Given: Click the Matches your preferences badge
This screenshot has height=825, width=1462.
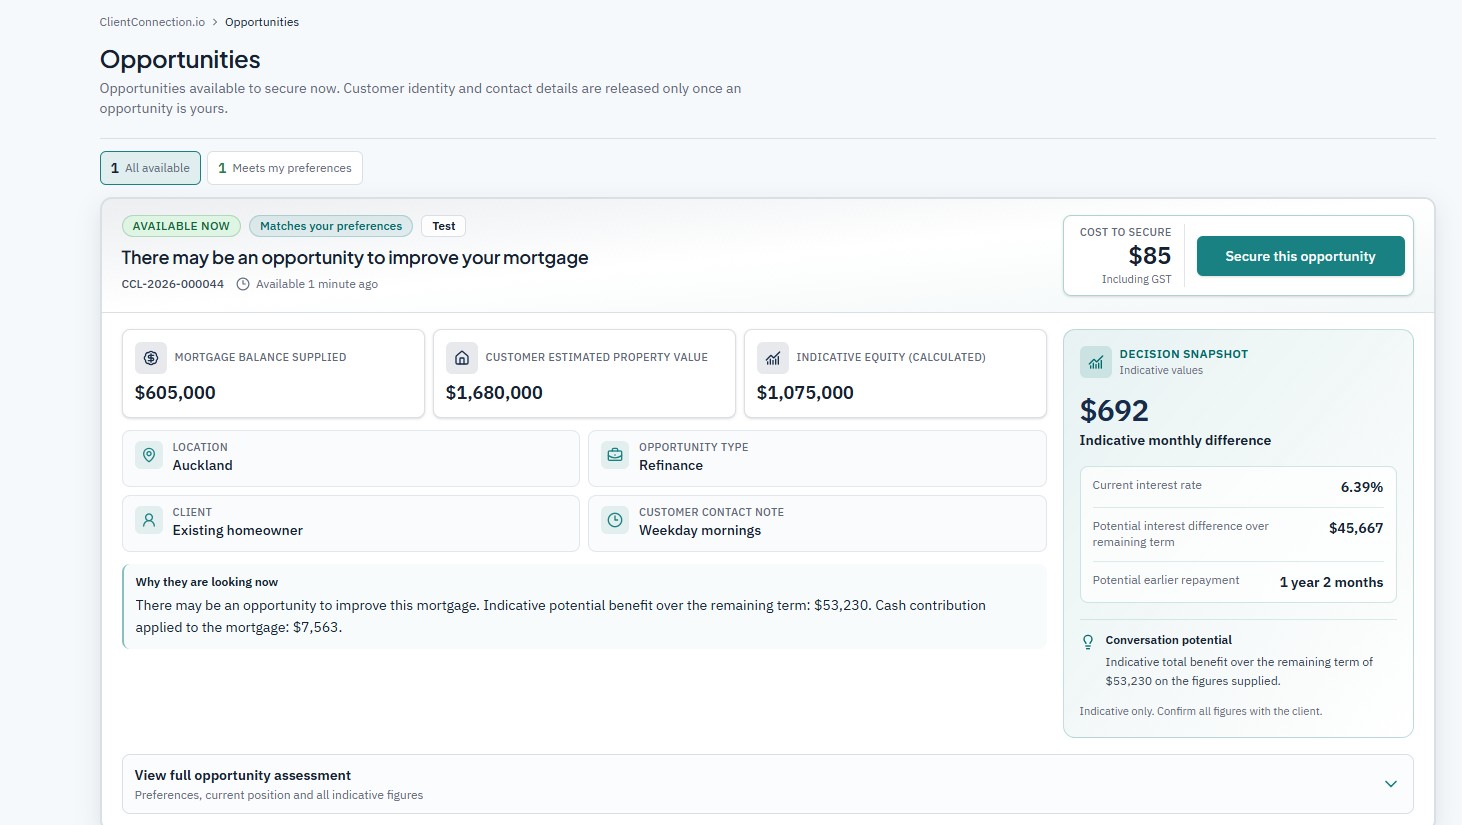Looking at the screenshot, I should pyautogui.click(x=331, y=226).
